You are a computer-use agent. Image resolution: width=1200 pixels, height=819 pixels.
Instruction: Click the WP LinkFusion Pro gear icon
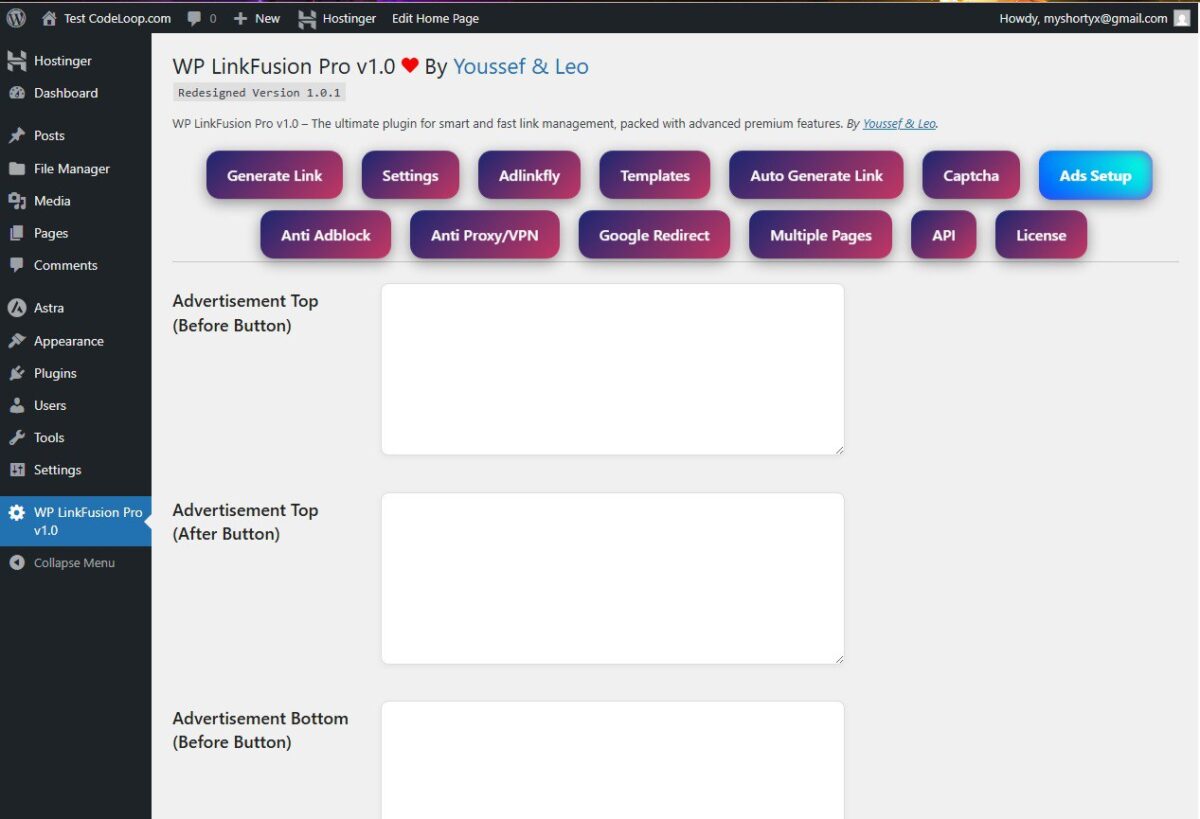(17, 512)
